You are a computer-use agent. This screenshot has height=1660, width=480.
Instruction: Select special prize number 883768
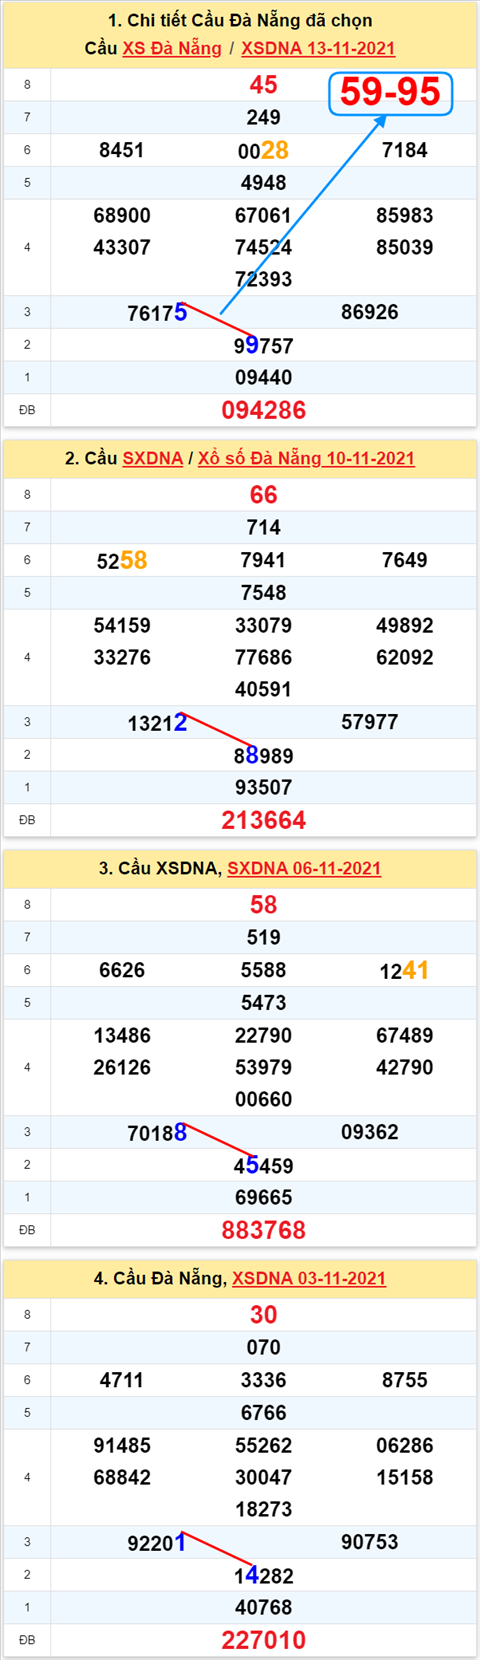264,1230
